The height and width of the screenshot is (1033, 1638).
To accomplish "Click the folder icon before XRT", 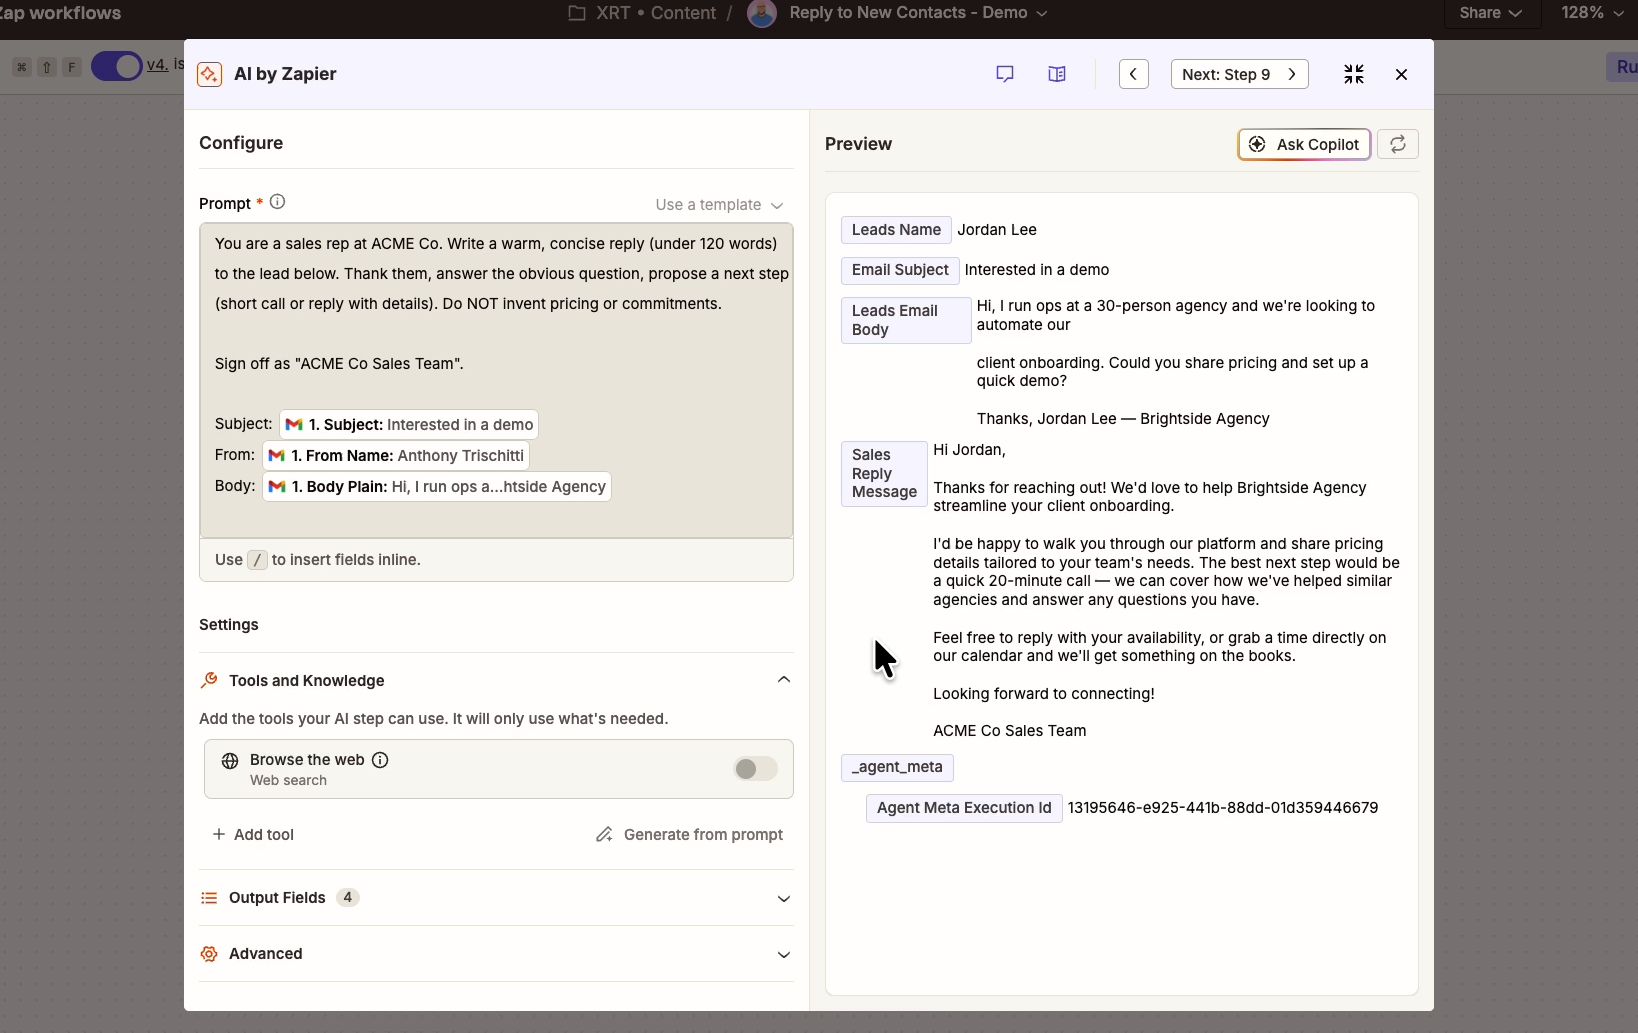I will tap(577, 13).
